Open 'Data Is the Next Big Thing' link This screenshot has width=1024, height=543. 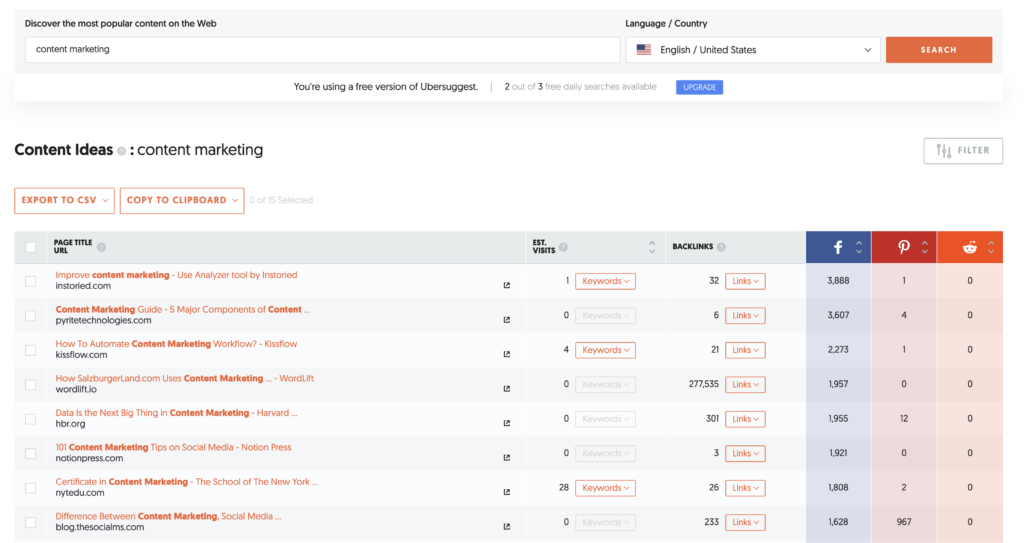[176, 413]
